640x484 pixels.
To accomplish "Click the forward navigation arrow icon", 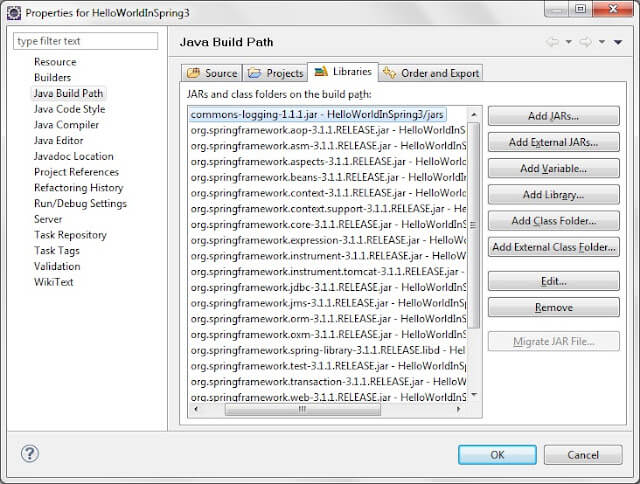I will pyautogui.click(x=586, y=42).
